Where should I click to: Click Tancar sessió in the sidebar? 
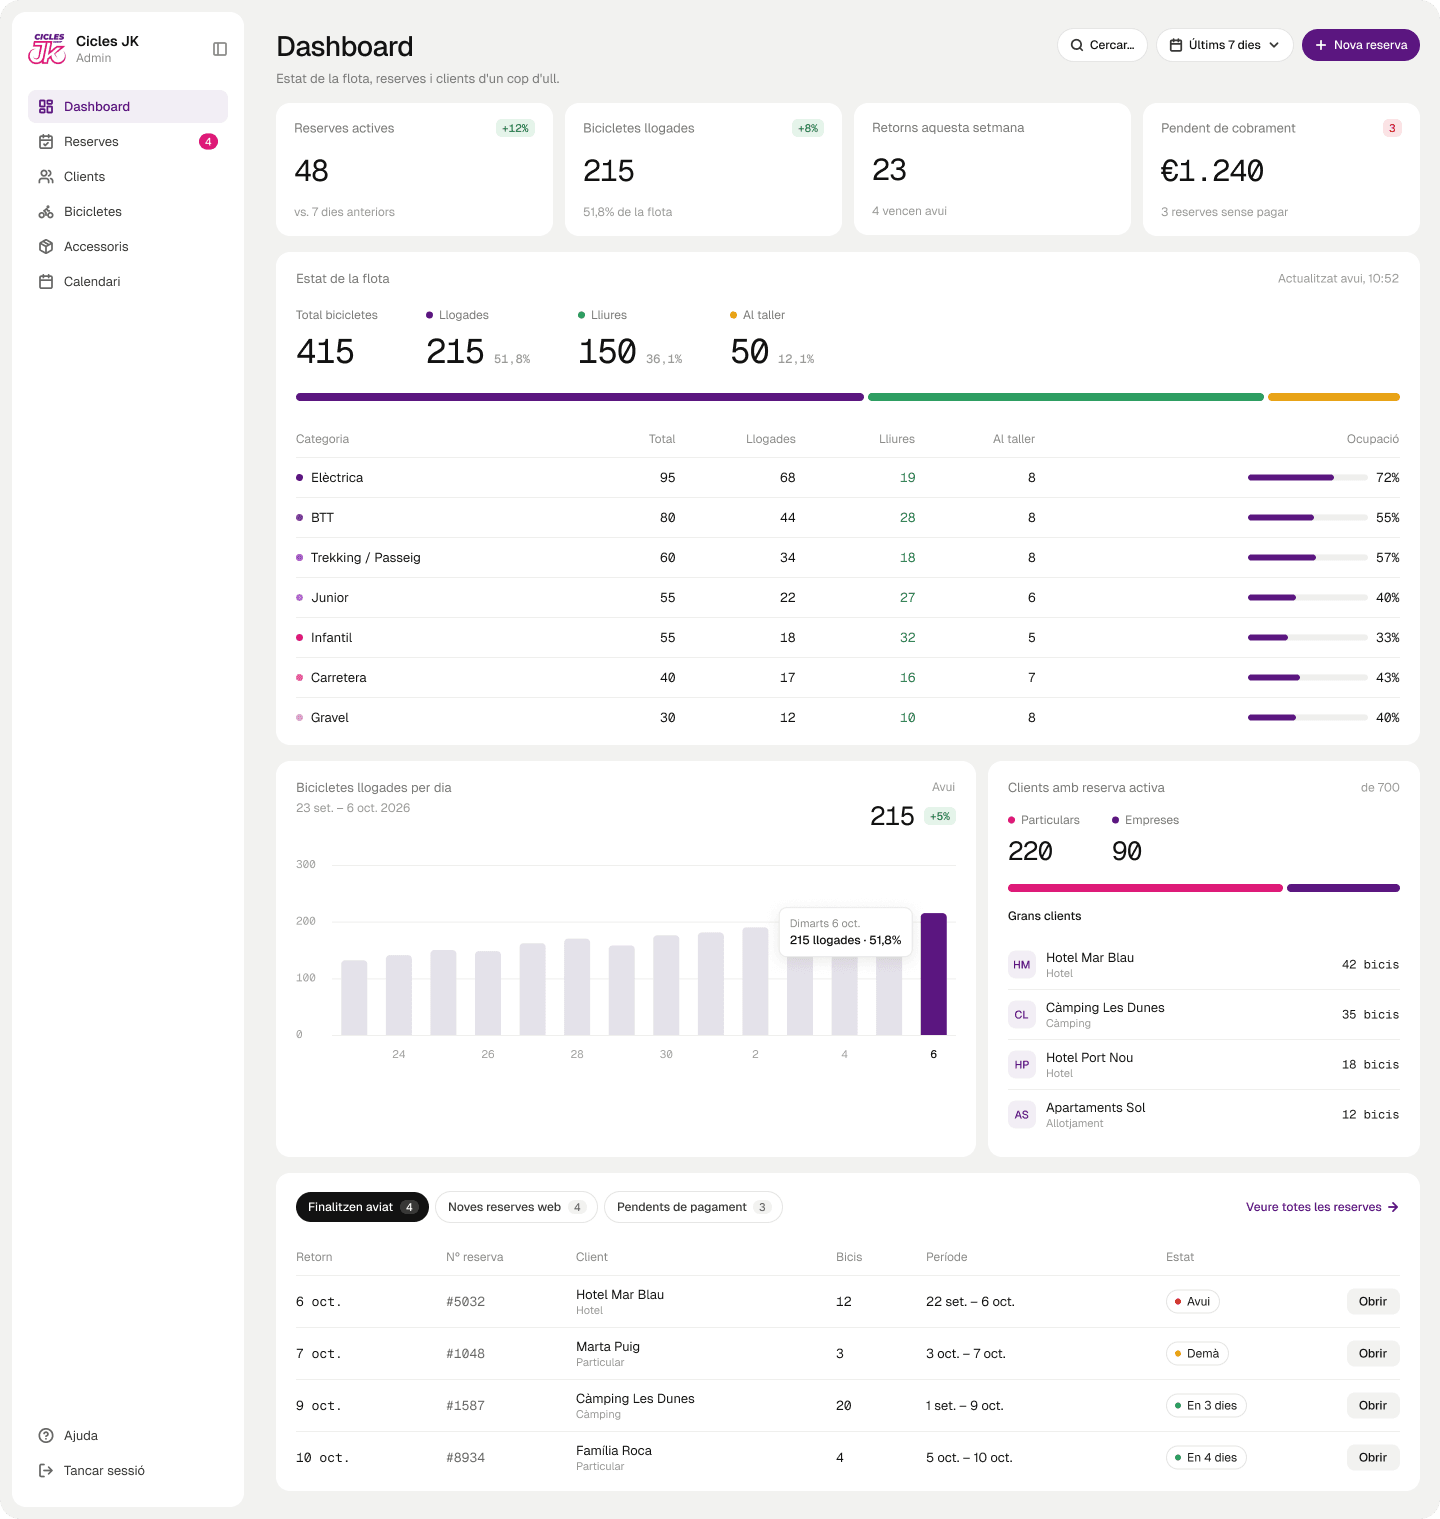click(x=128, y=1471)
